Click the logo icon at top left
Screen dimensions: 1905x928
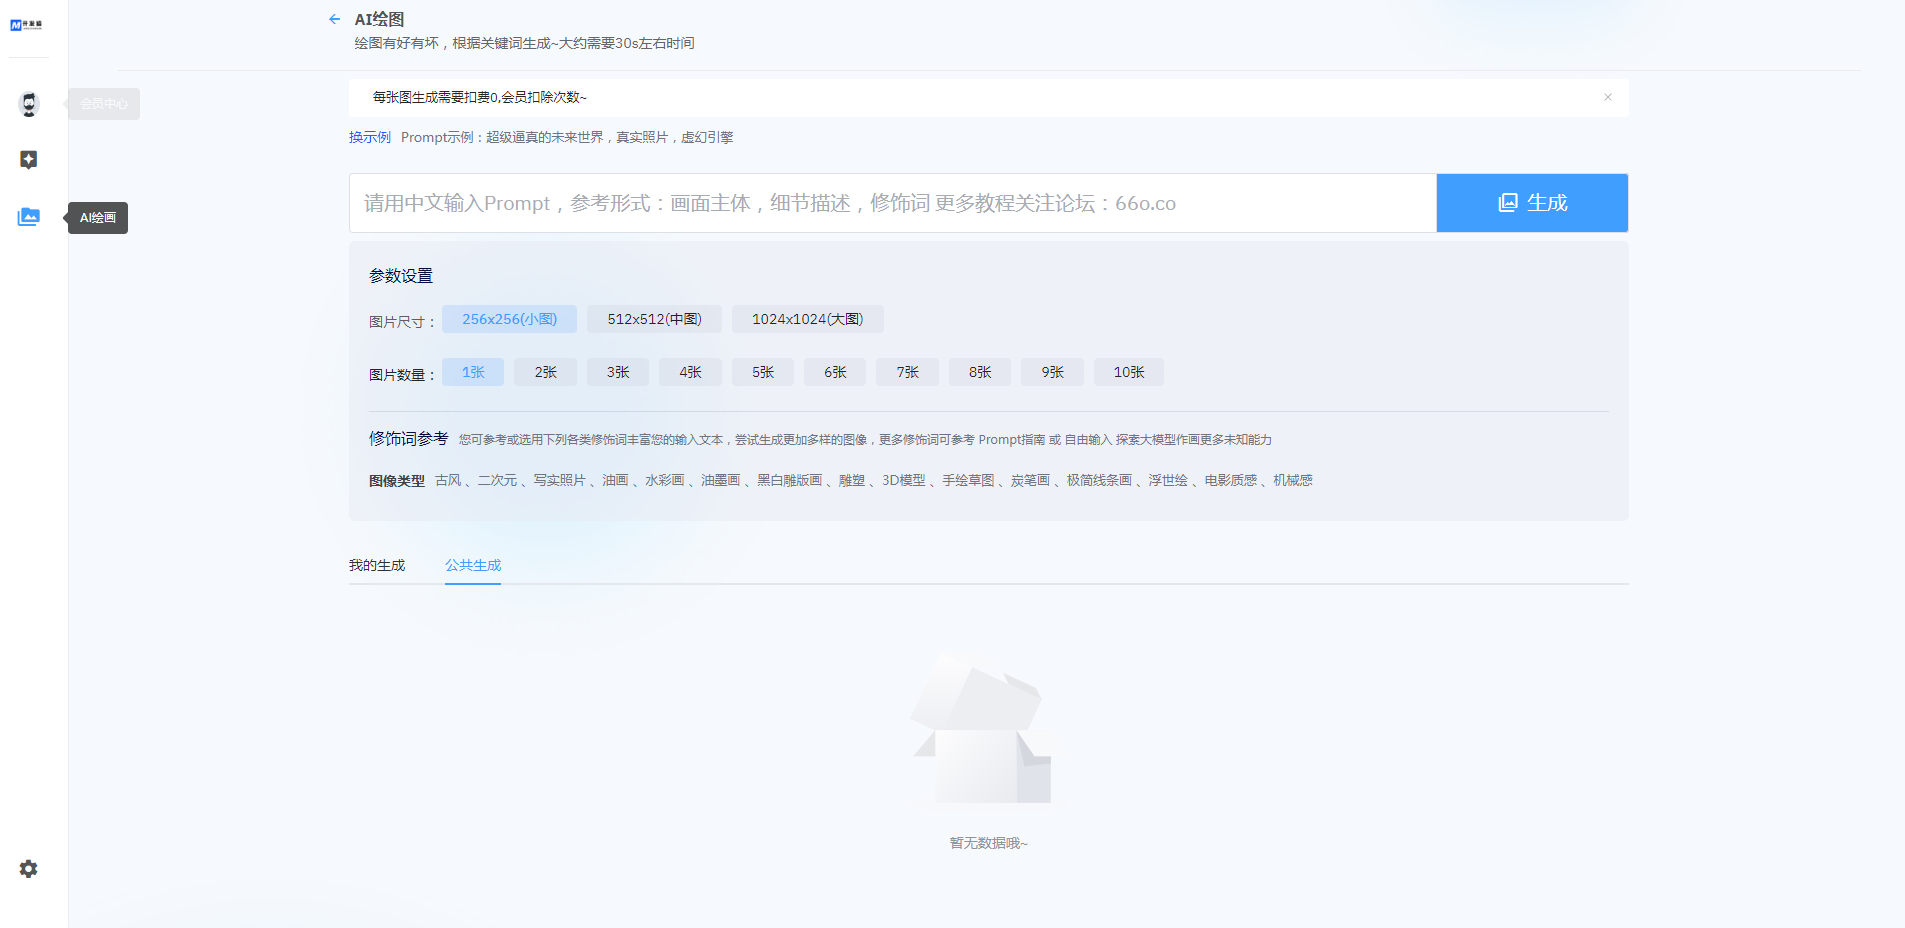(26, 25)
